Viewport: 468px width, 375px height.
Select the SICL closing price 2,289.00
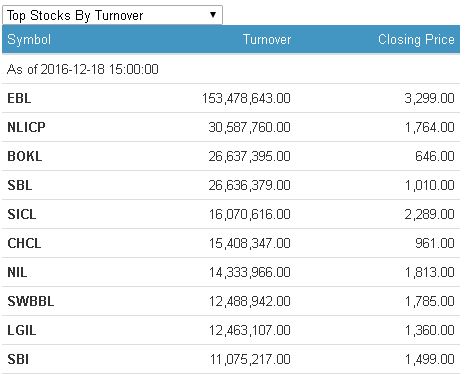coord(429,214)
